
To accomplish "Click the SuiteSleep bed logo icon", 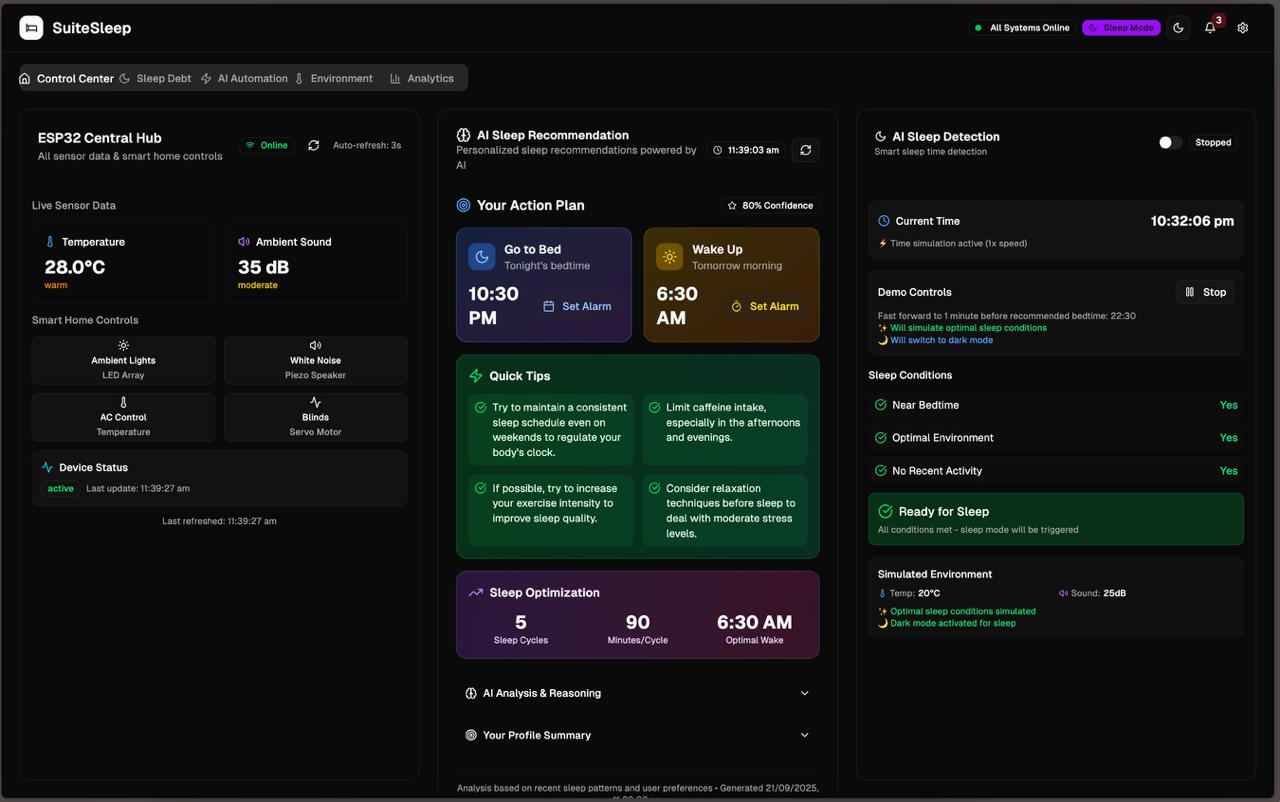I will pyautogui.click(x=31, y=28).
